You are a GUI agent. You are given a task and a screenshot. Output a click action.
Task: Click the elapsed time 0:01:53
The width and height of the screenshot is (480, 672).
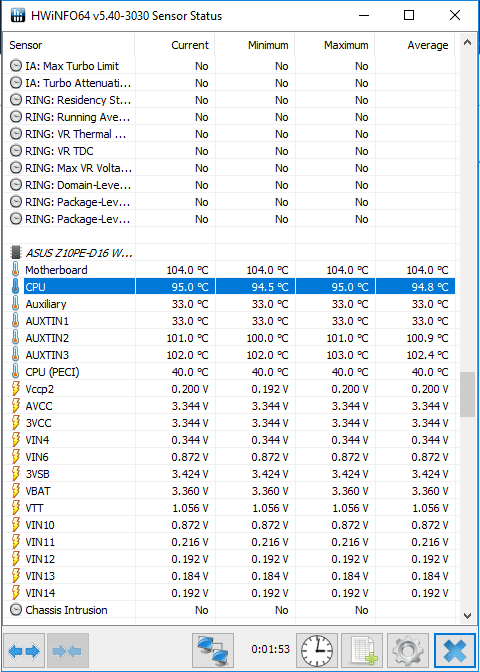point(270,649)
